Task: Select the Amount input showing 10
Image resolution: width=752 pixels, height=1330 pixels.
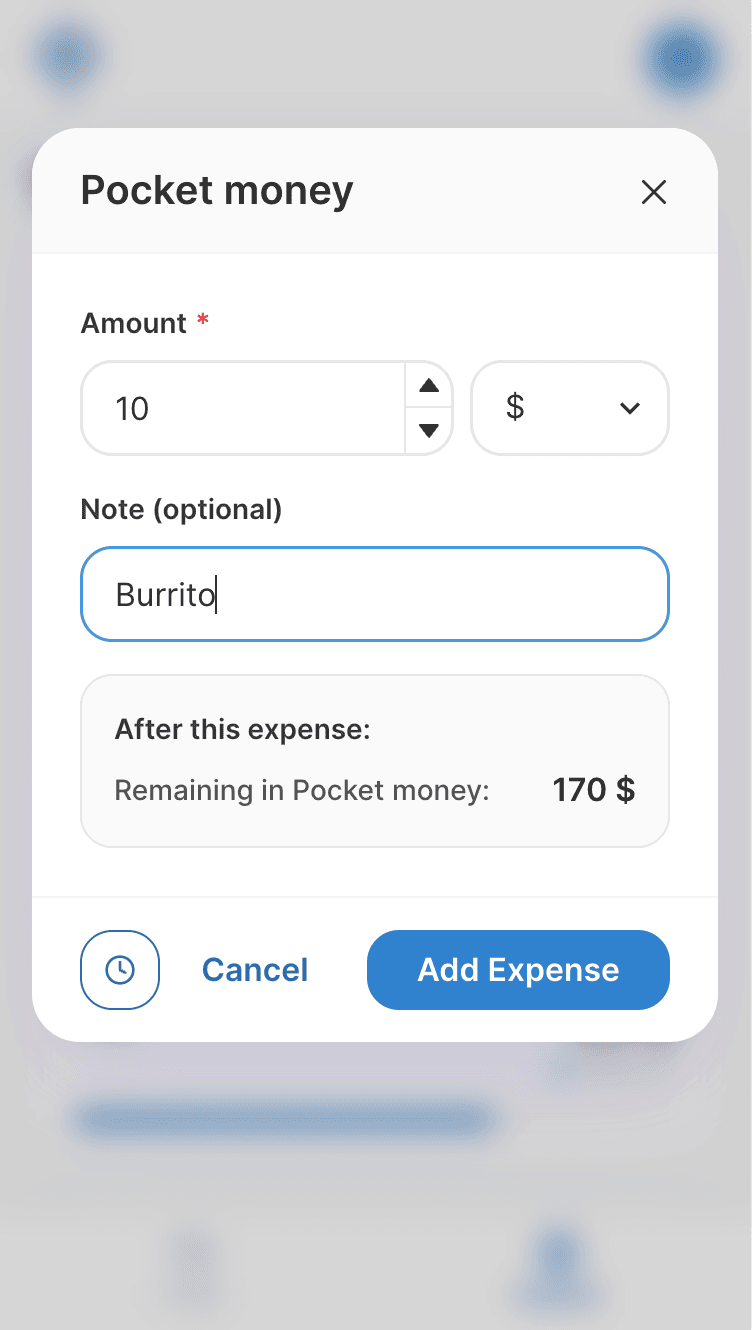Action: click(x=240, y=408)
